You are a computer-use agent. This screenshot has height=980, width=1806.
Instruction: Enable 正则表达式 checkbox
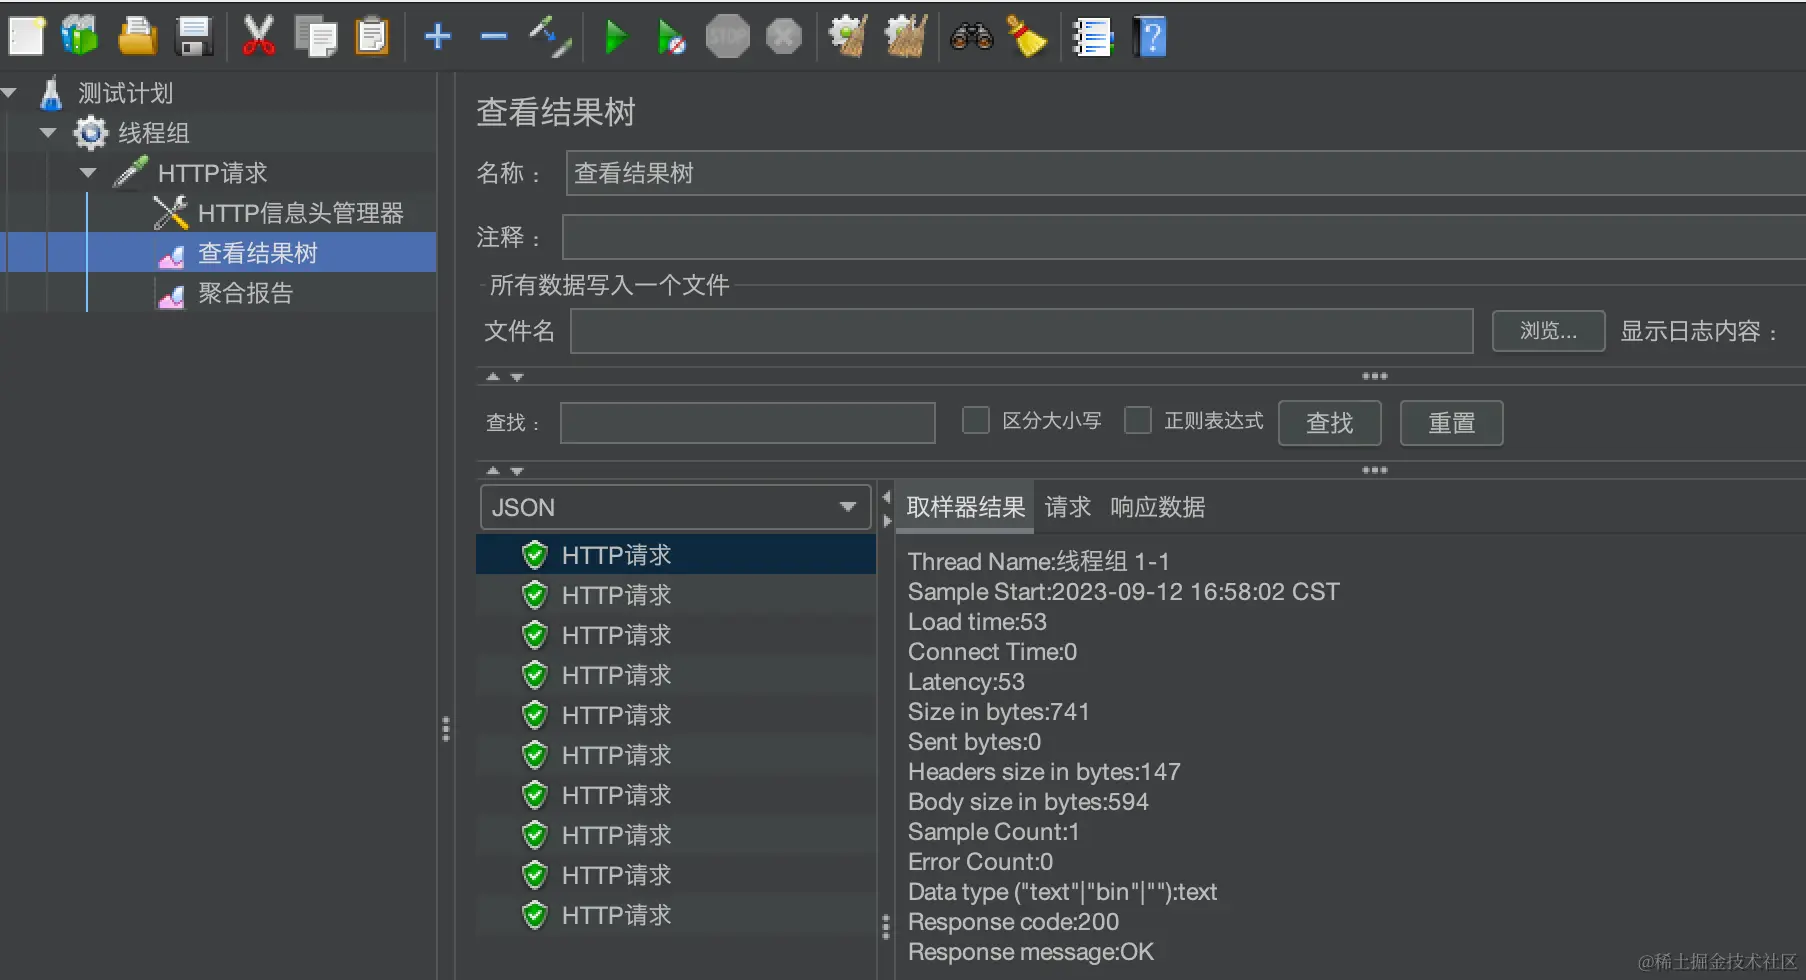pyautogui.click(x=1138, y=420)
